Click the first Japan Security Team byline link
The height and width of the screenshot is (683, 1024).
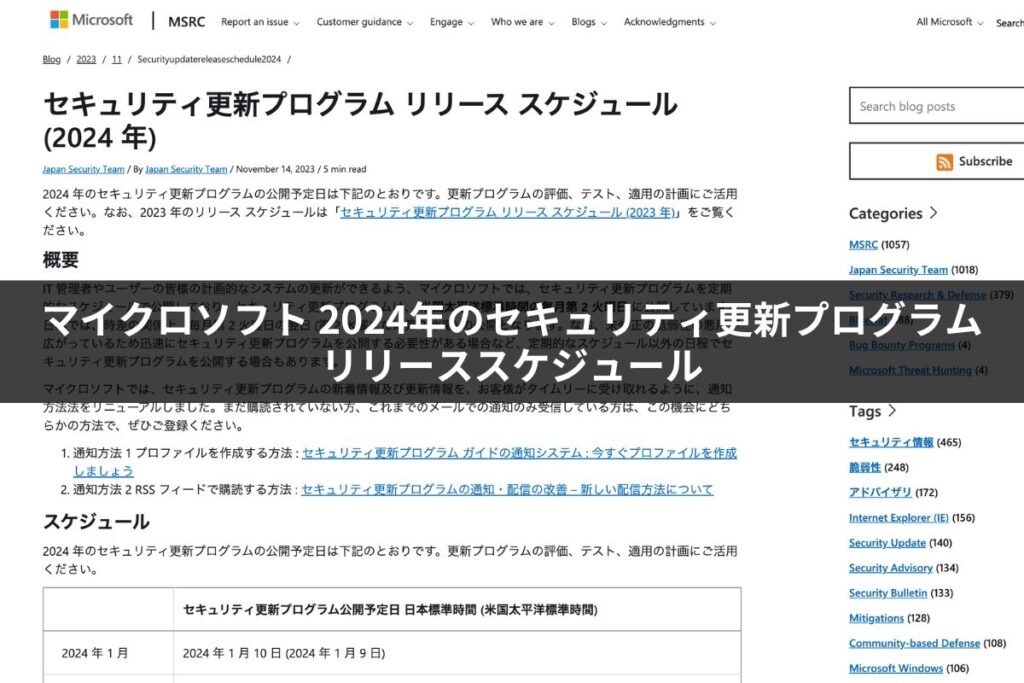tap(84, 169)
